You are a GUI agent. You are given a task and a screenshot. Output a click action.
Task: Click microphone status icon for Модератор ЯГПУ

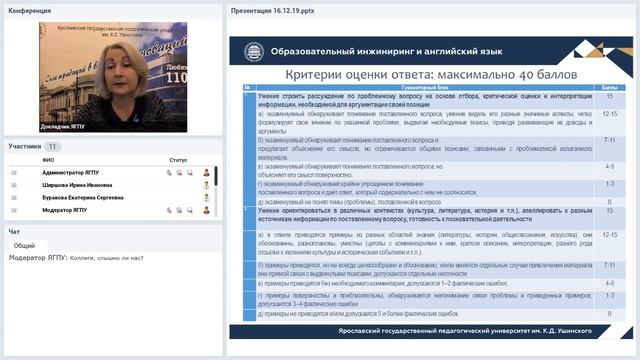click(169, 210)
